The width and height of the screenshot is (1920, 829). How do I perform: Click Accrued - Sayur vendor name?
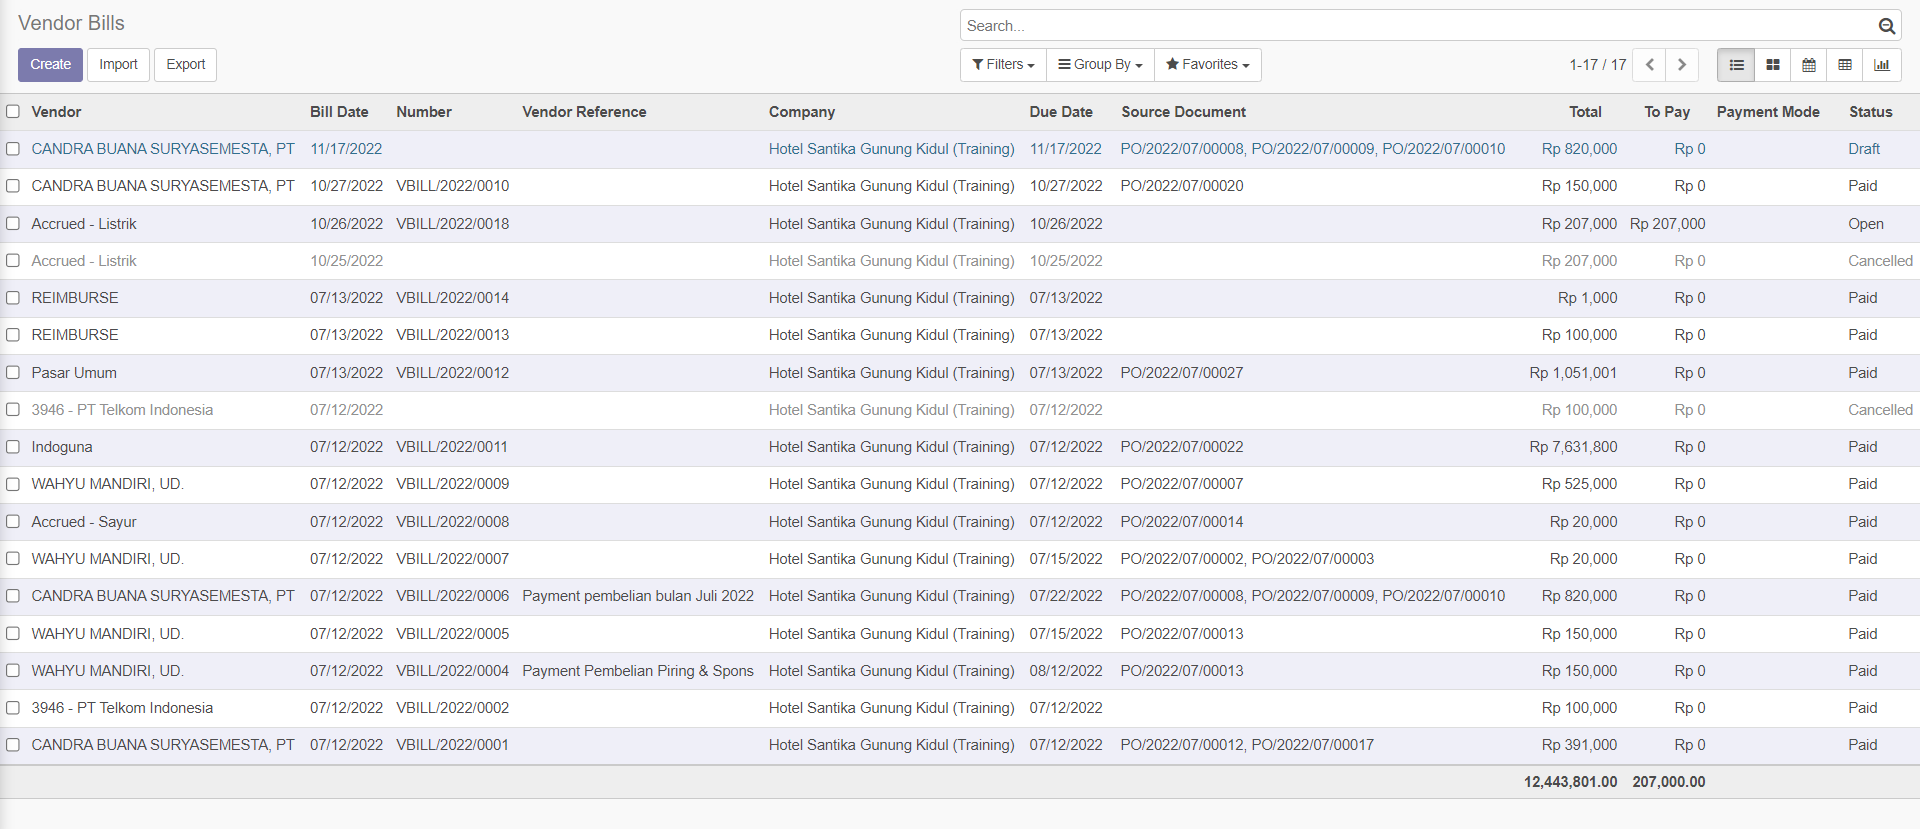click(84, 522)
